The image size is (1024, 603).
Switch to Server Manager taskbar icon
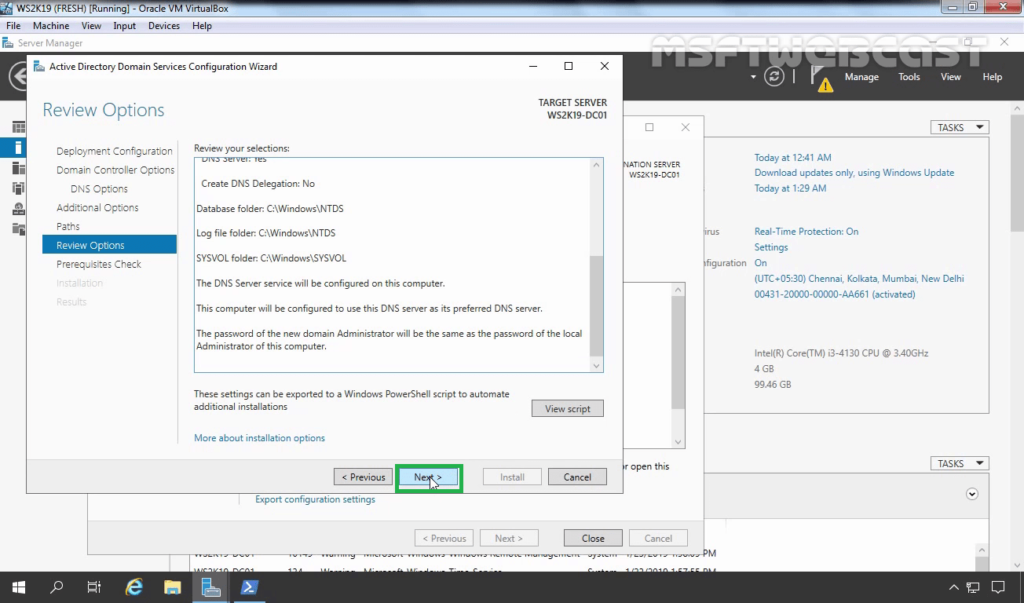211,587
